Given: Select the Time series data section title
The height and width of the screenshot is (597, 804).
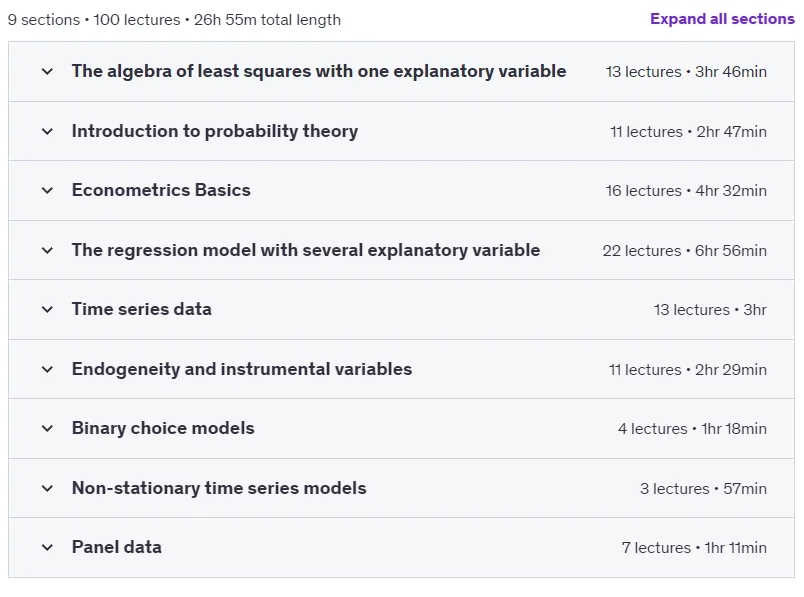Looking at the screenshot, I should 142,309.
